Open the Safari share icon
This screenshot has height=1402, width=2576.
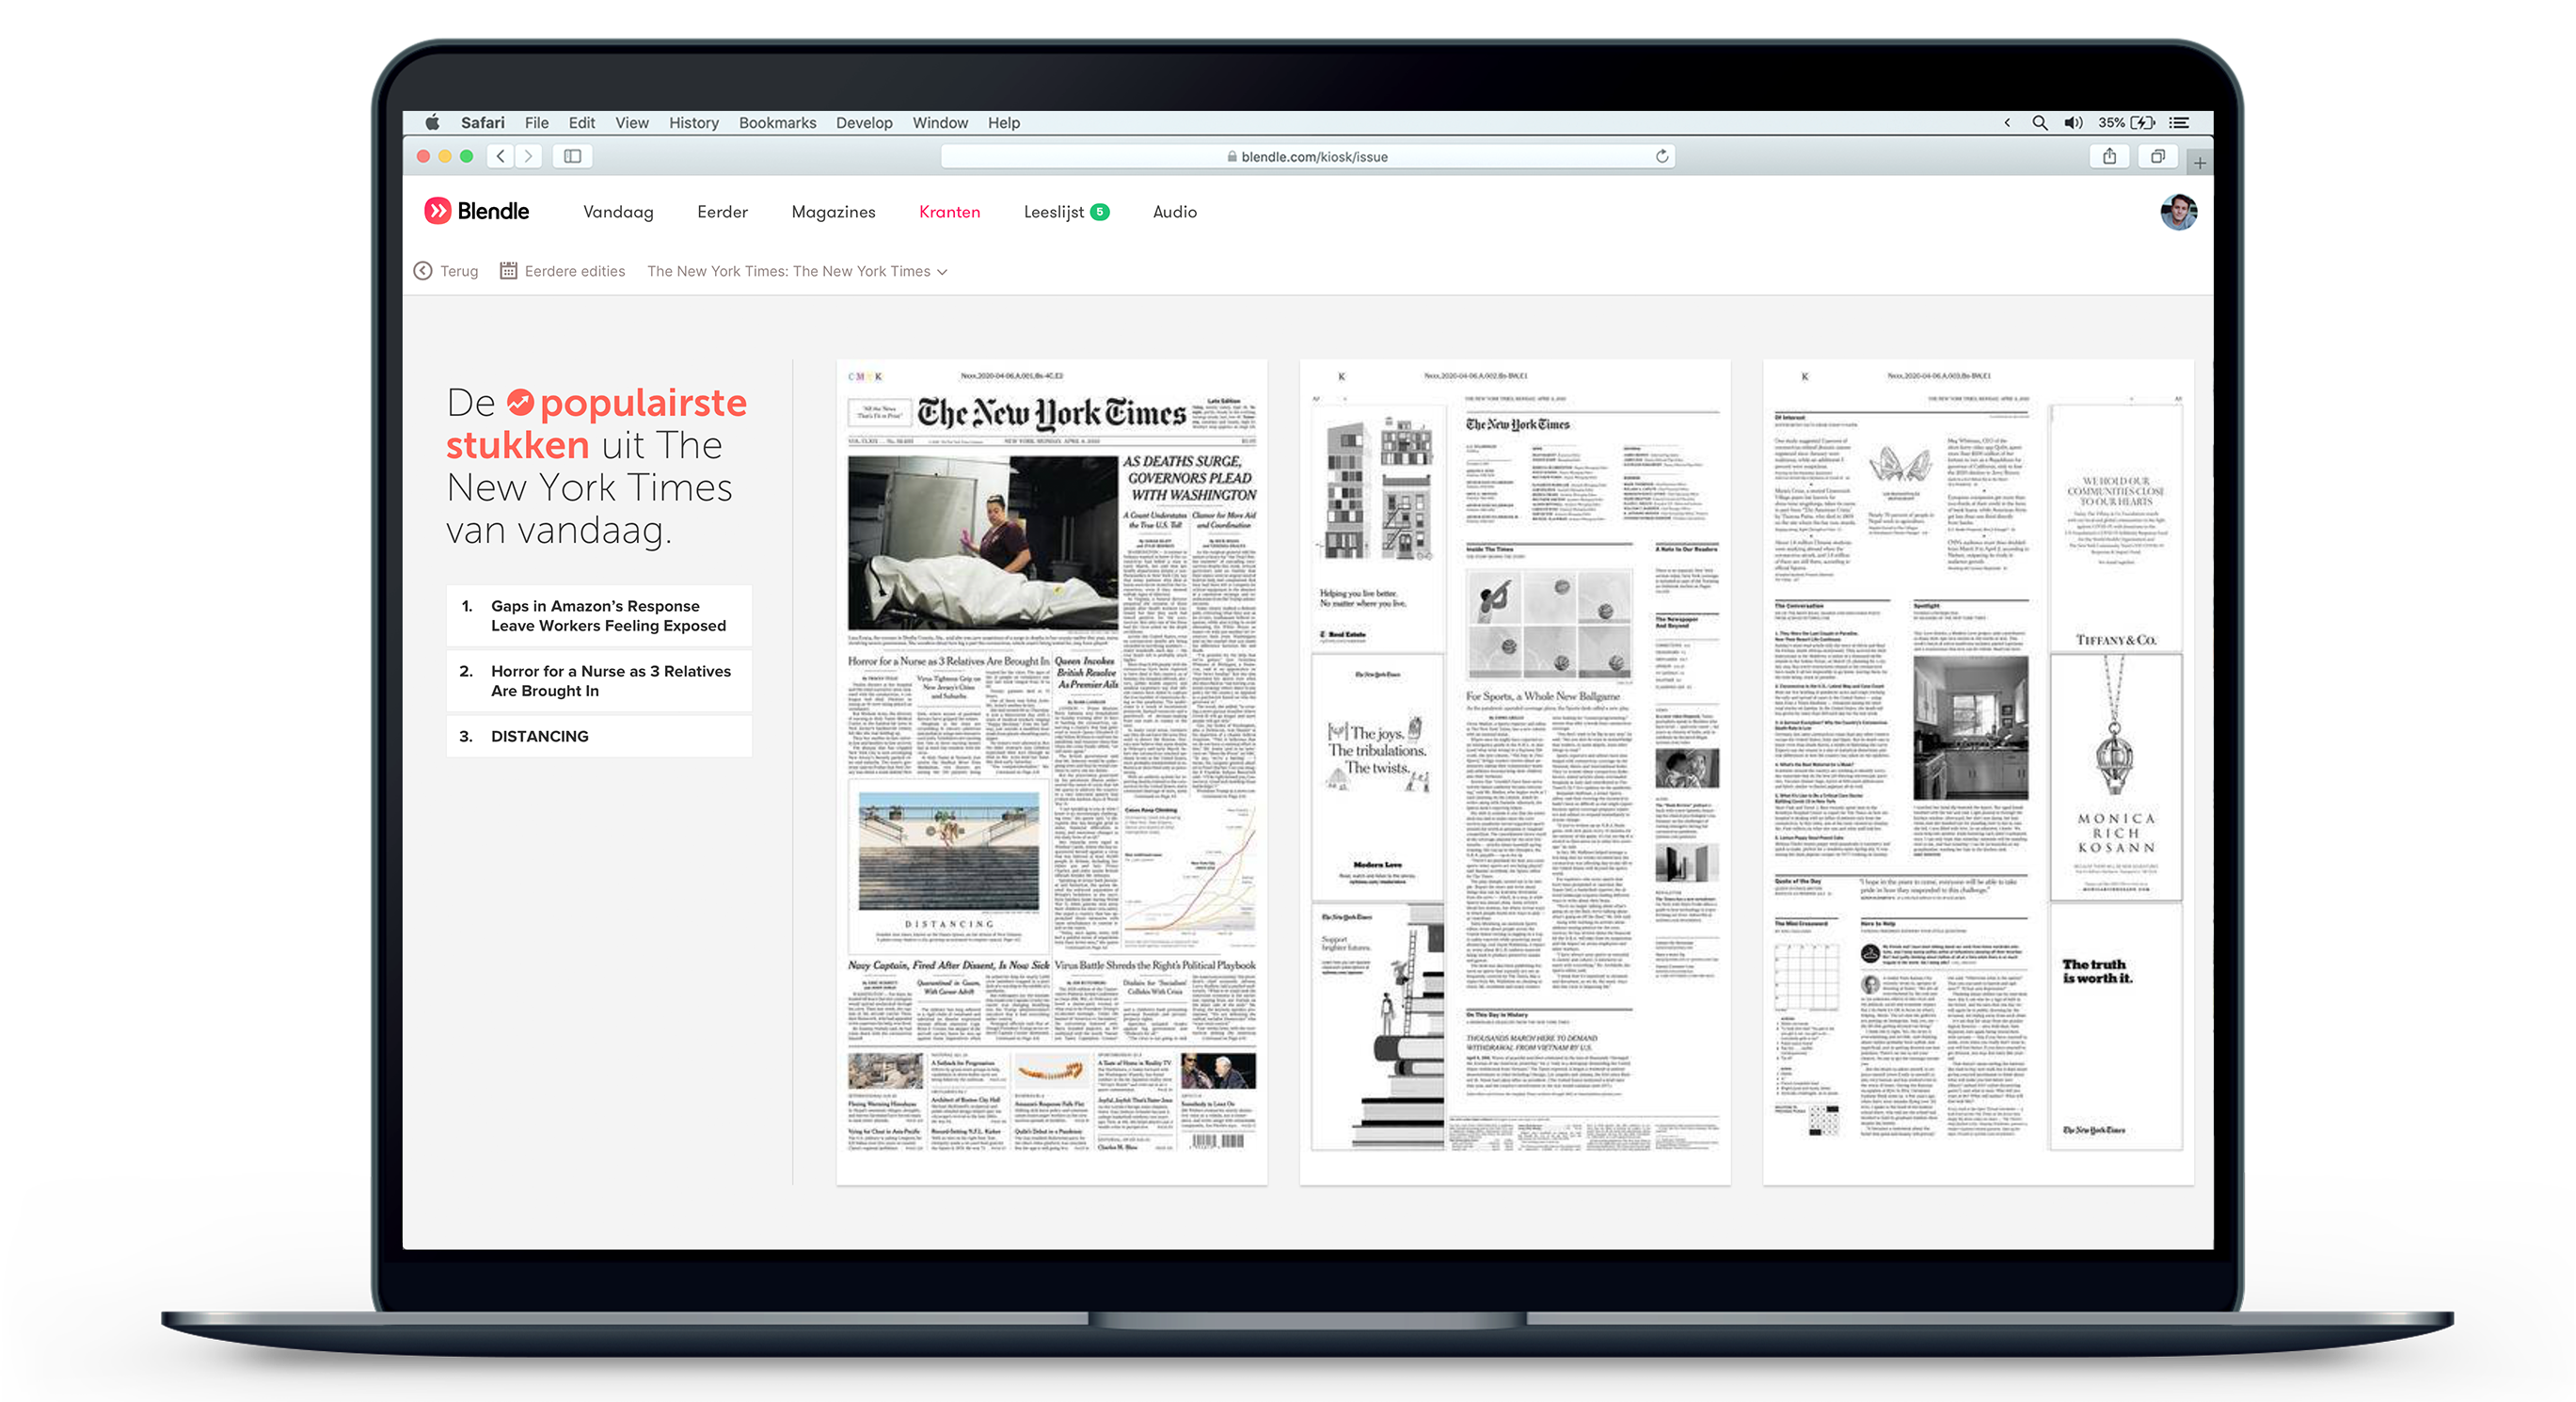(x=2109, y=156)
